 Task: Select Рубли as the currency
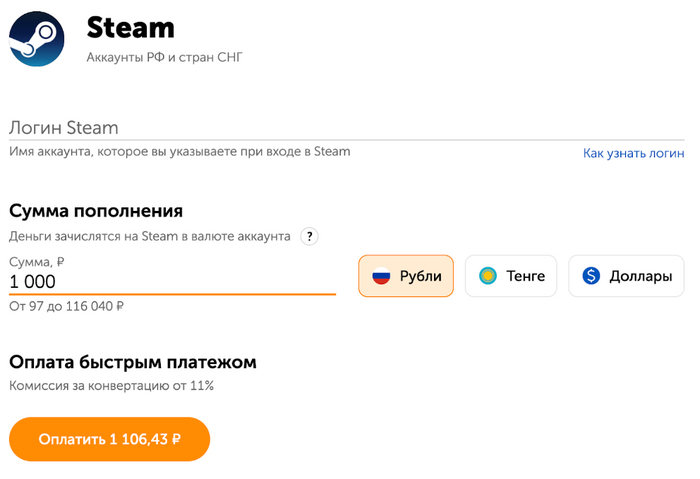pyautogui.click(x=406, y=276)
